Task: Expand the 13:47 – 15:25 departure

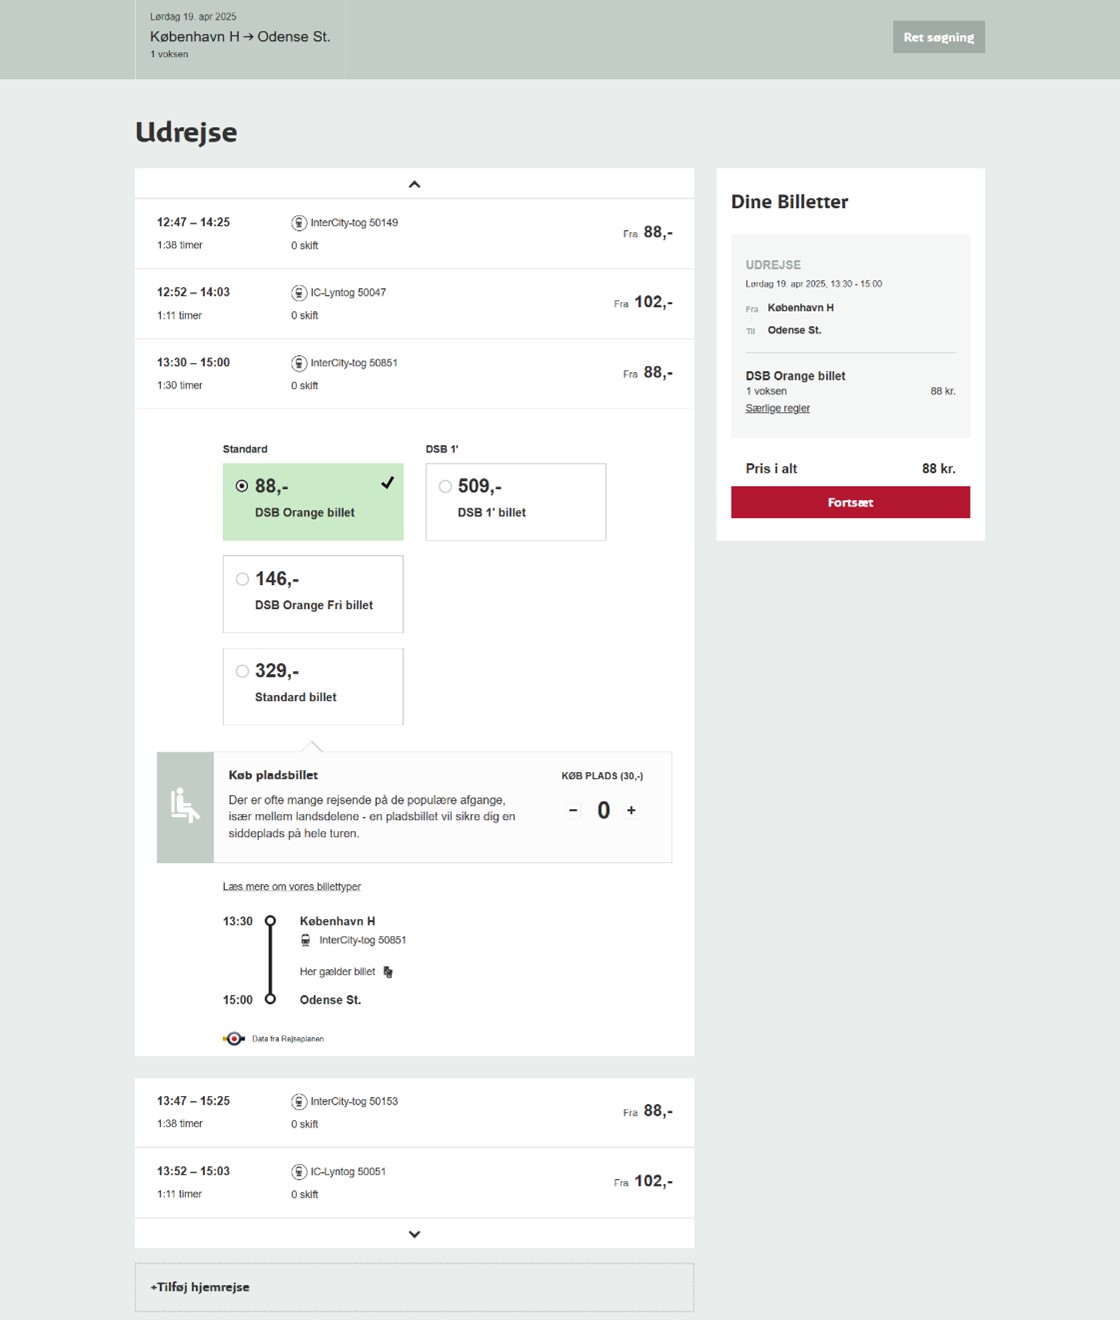Action: [x=414, y=1112]
